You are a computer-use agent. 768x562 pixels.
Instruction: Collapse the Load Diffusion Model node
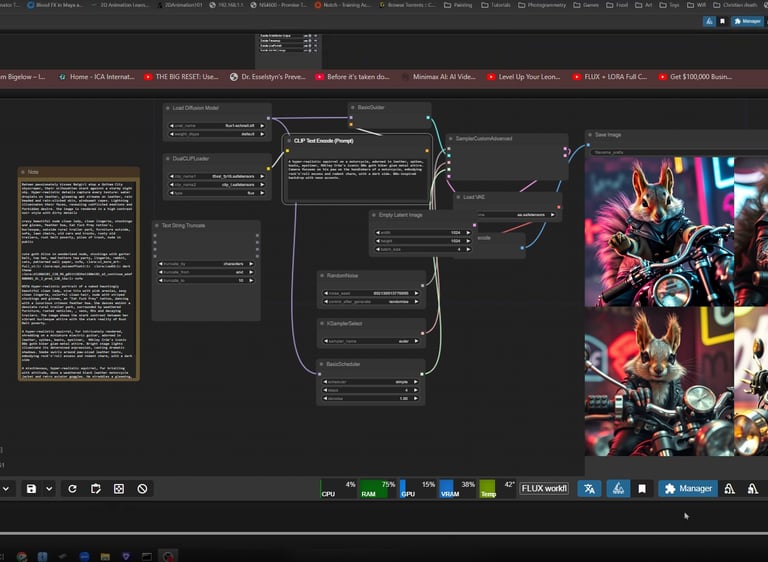coord(167,109)
